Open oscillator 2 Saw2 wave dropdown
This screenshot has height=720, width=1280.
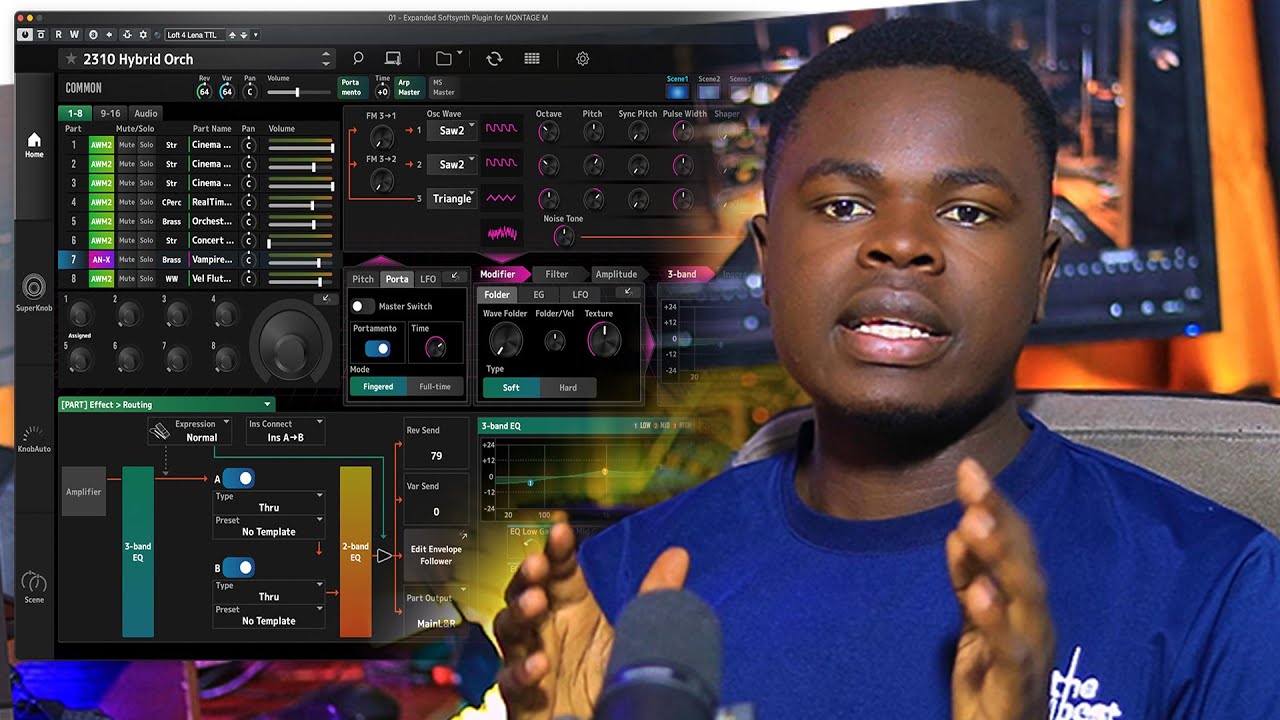[x=452, y=164]
